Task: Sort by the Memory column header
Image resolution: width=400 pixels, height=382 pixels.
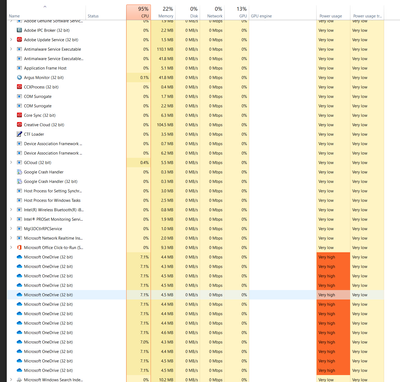Action: pos(163,12)
